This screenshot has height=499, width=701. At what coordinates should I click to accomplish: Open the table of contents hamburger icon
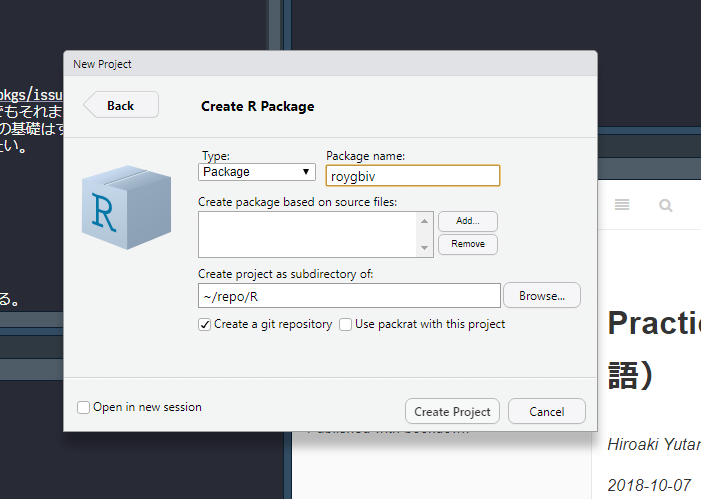point(622,205)
